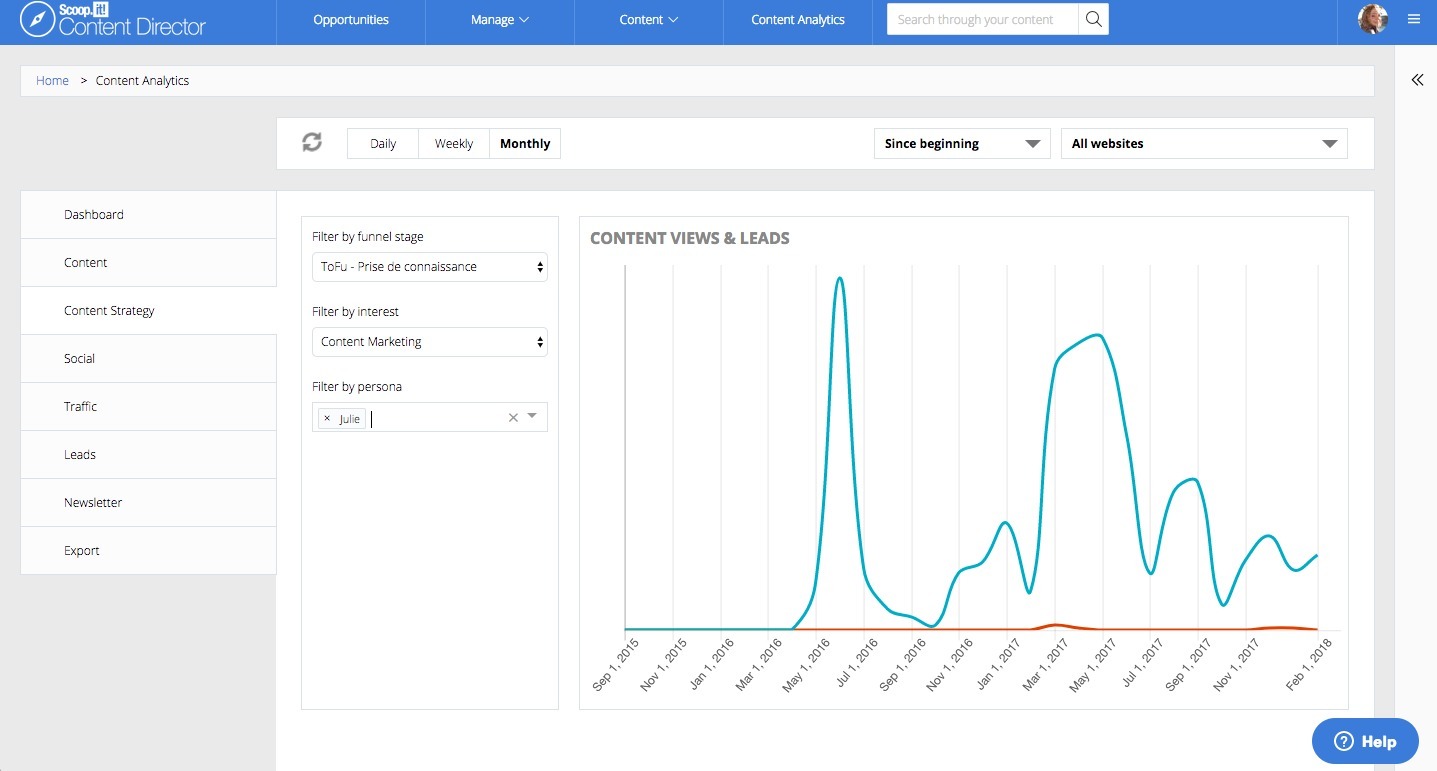Open the funnel stage filter dropdown
This screenshot has height=771, width=1437.
point(430,267)
